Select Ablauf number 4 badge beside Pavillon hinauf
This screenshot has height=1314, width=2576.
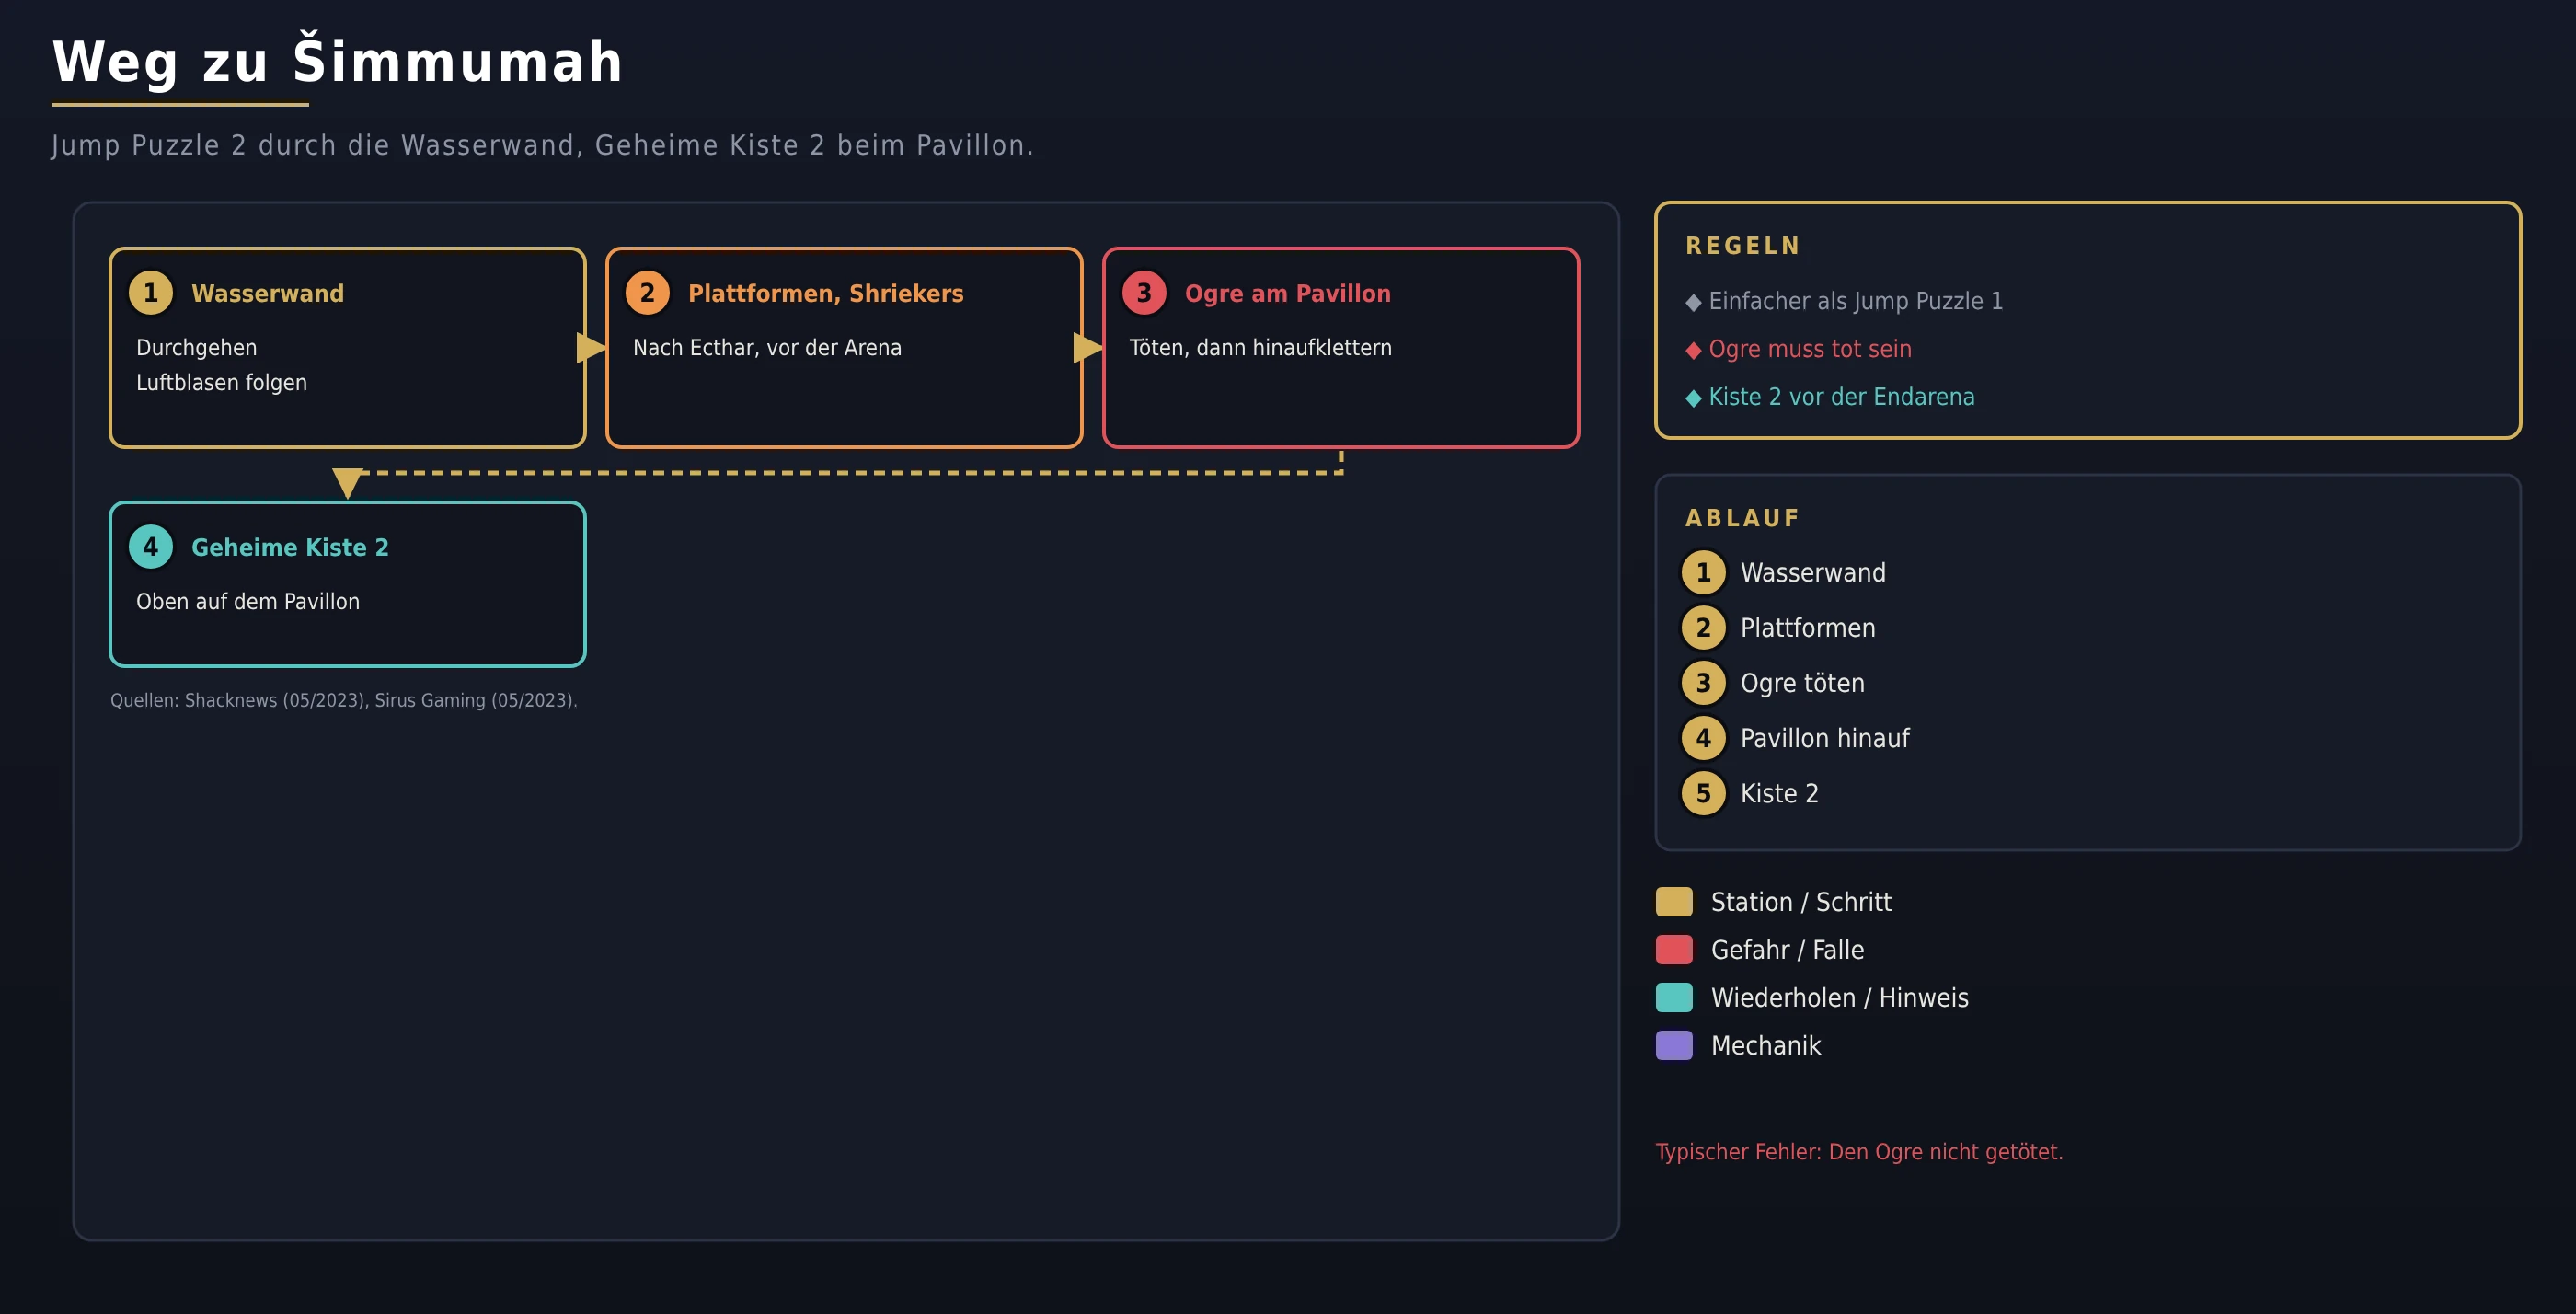pos(1703,738)
